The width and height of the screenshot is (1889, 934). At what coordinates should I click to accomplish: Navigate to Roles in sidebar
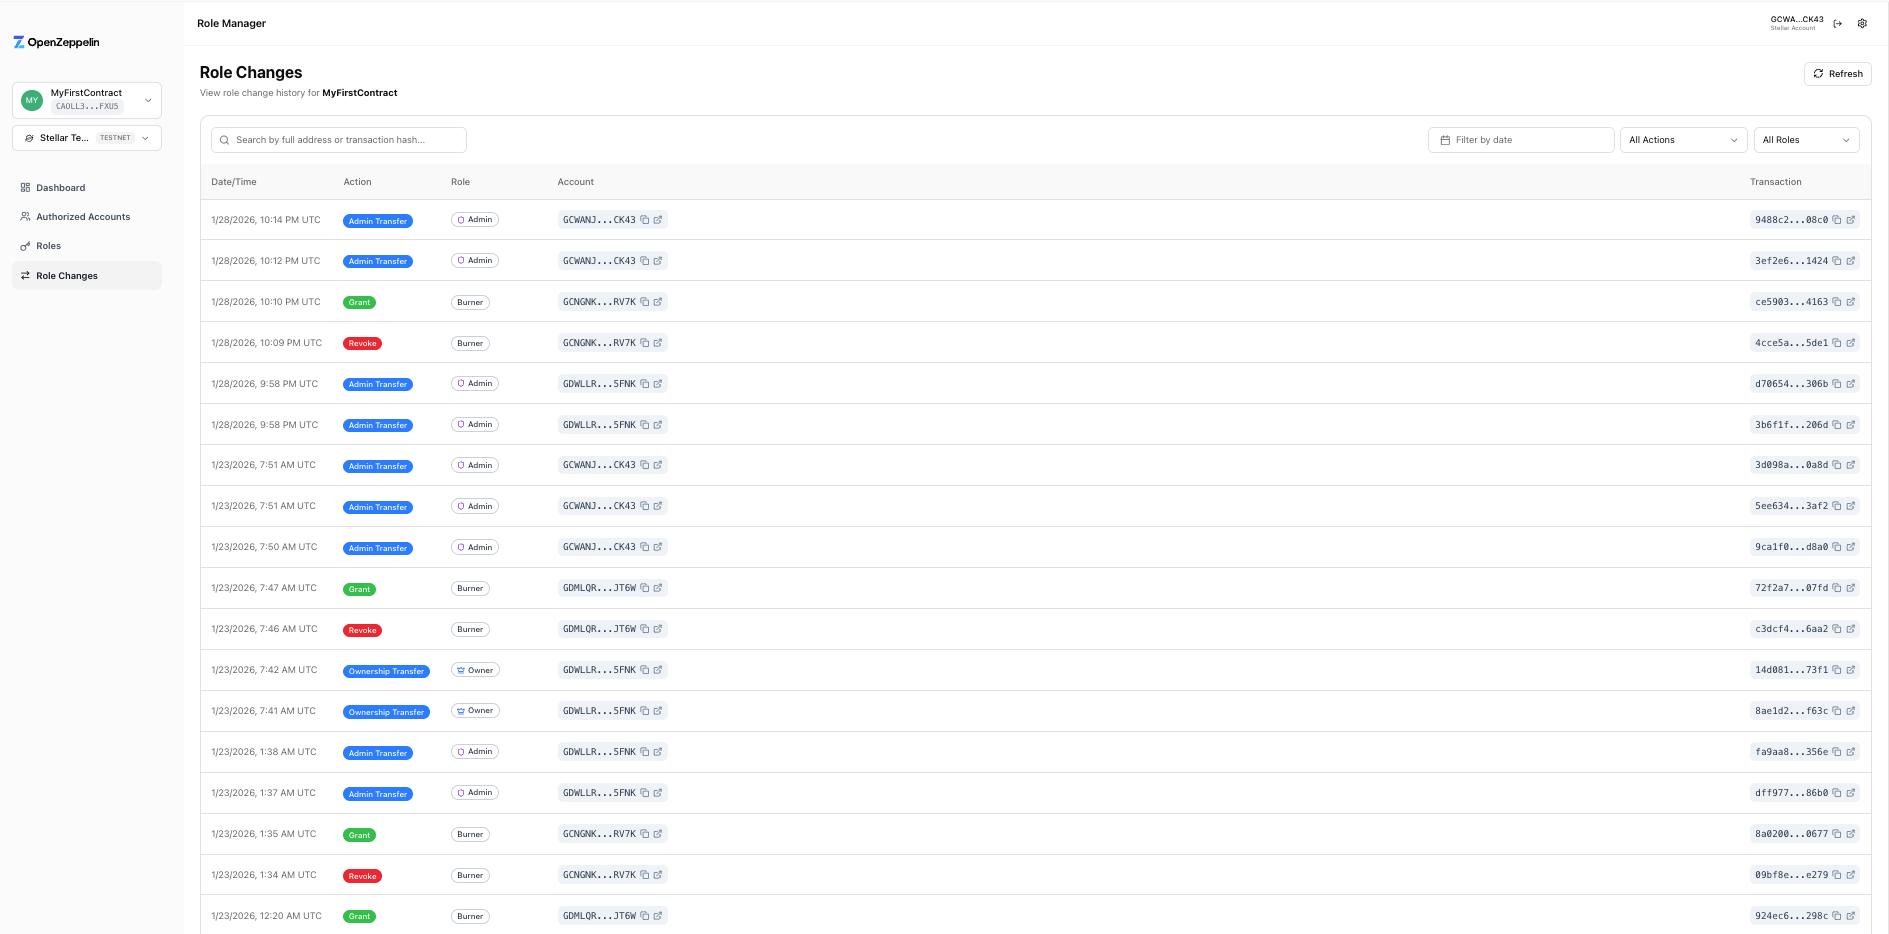click(x=49, y=246)
